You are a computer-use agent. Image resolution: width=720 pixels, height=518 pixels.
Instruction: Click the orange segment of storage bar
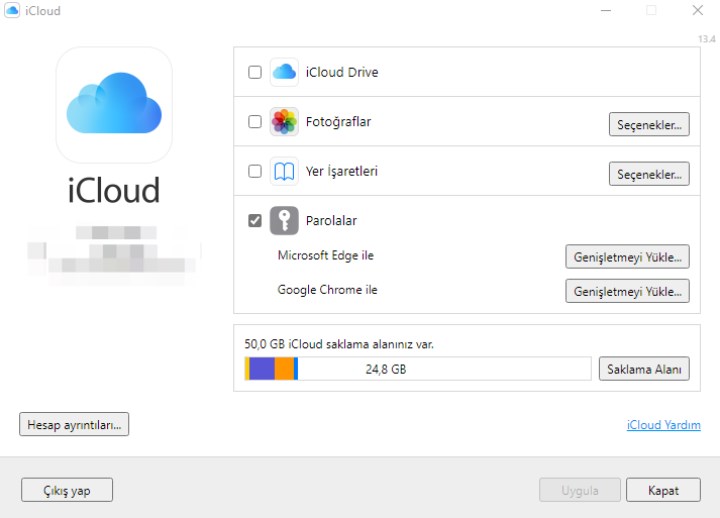(284, 369)
